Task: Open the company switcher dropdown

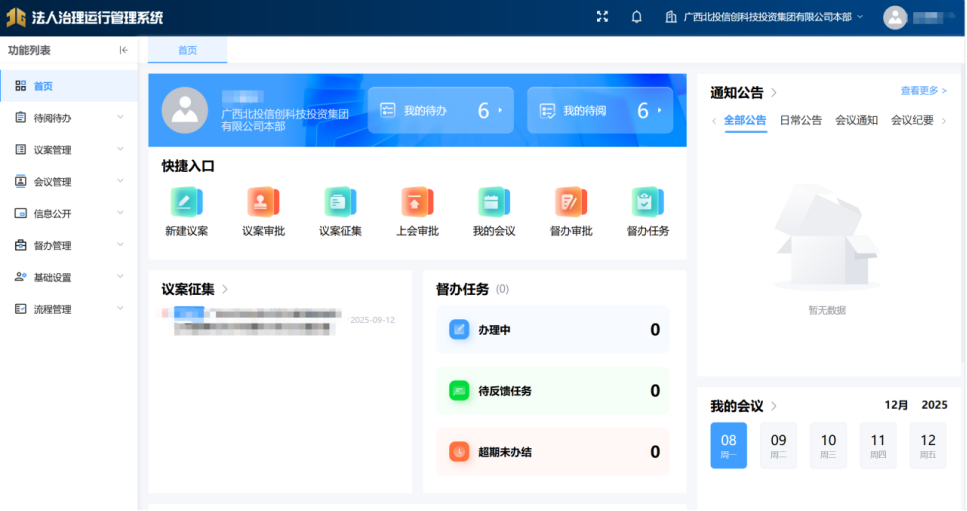Action: pos(765,17)
